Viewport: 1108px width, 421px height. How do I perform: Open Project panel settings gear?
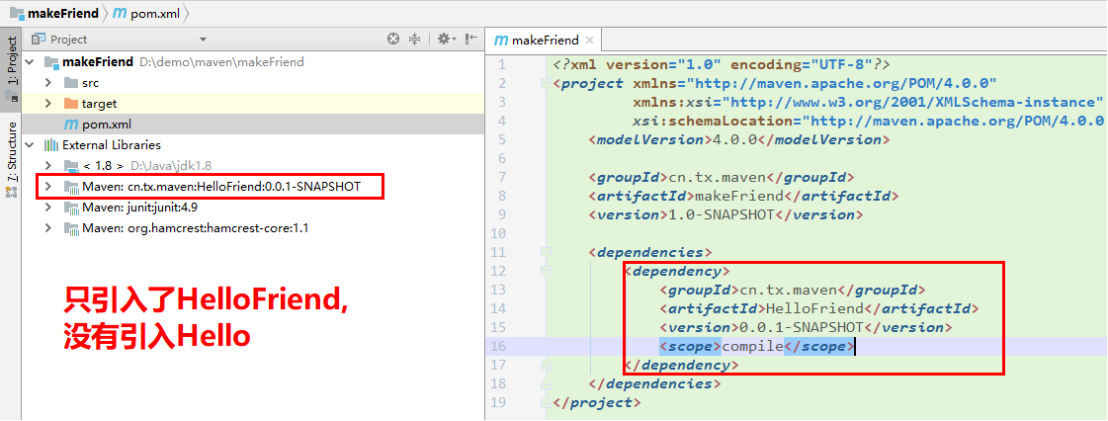(x=446, y=40)
